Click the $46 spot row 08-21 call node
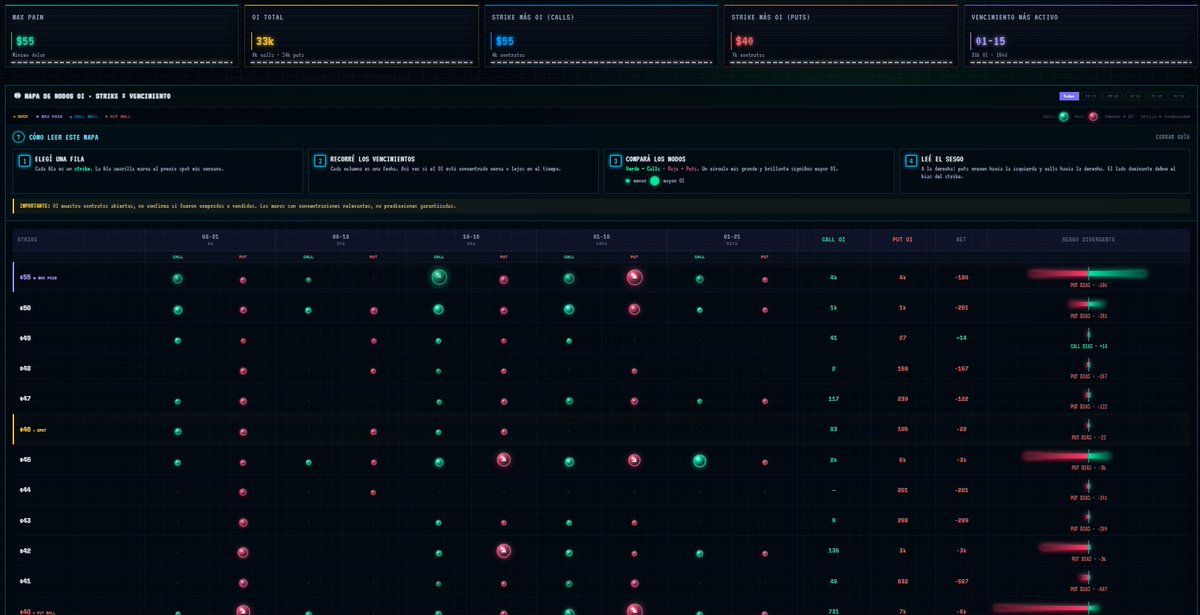Image resolution: width=1200 pixels, height=615 pixels. 178,432
